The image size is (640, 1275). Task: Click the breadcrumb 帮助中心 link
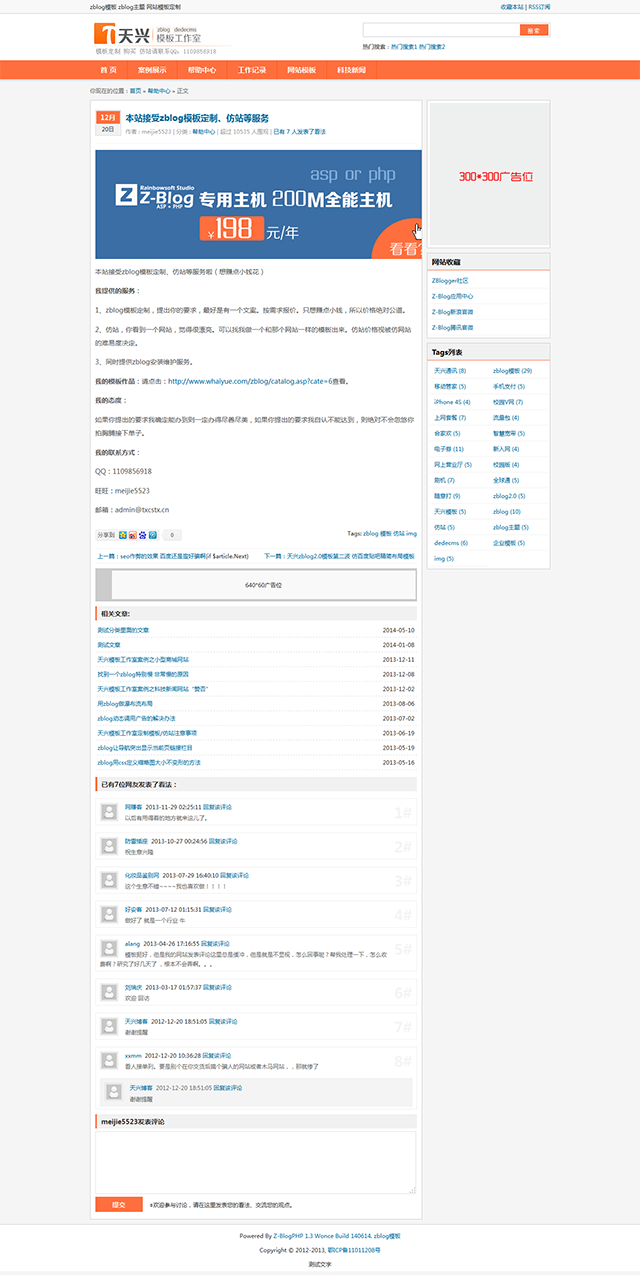point(159,90)
